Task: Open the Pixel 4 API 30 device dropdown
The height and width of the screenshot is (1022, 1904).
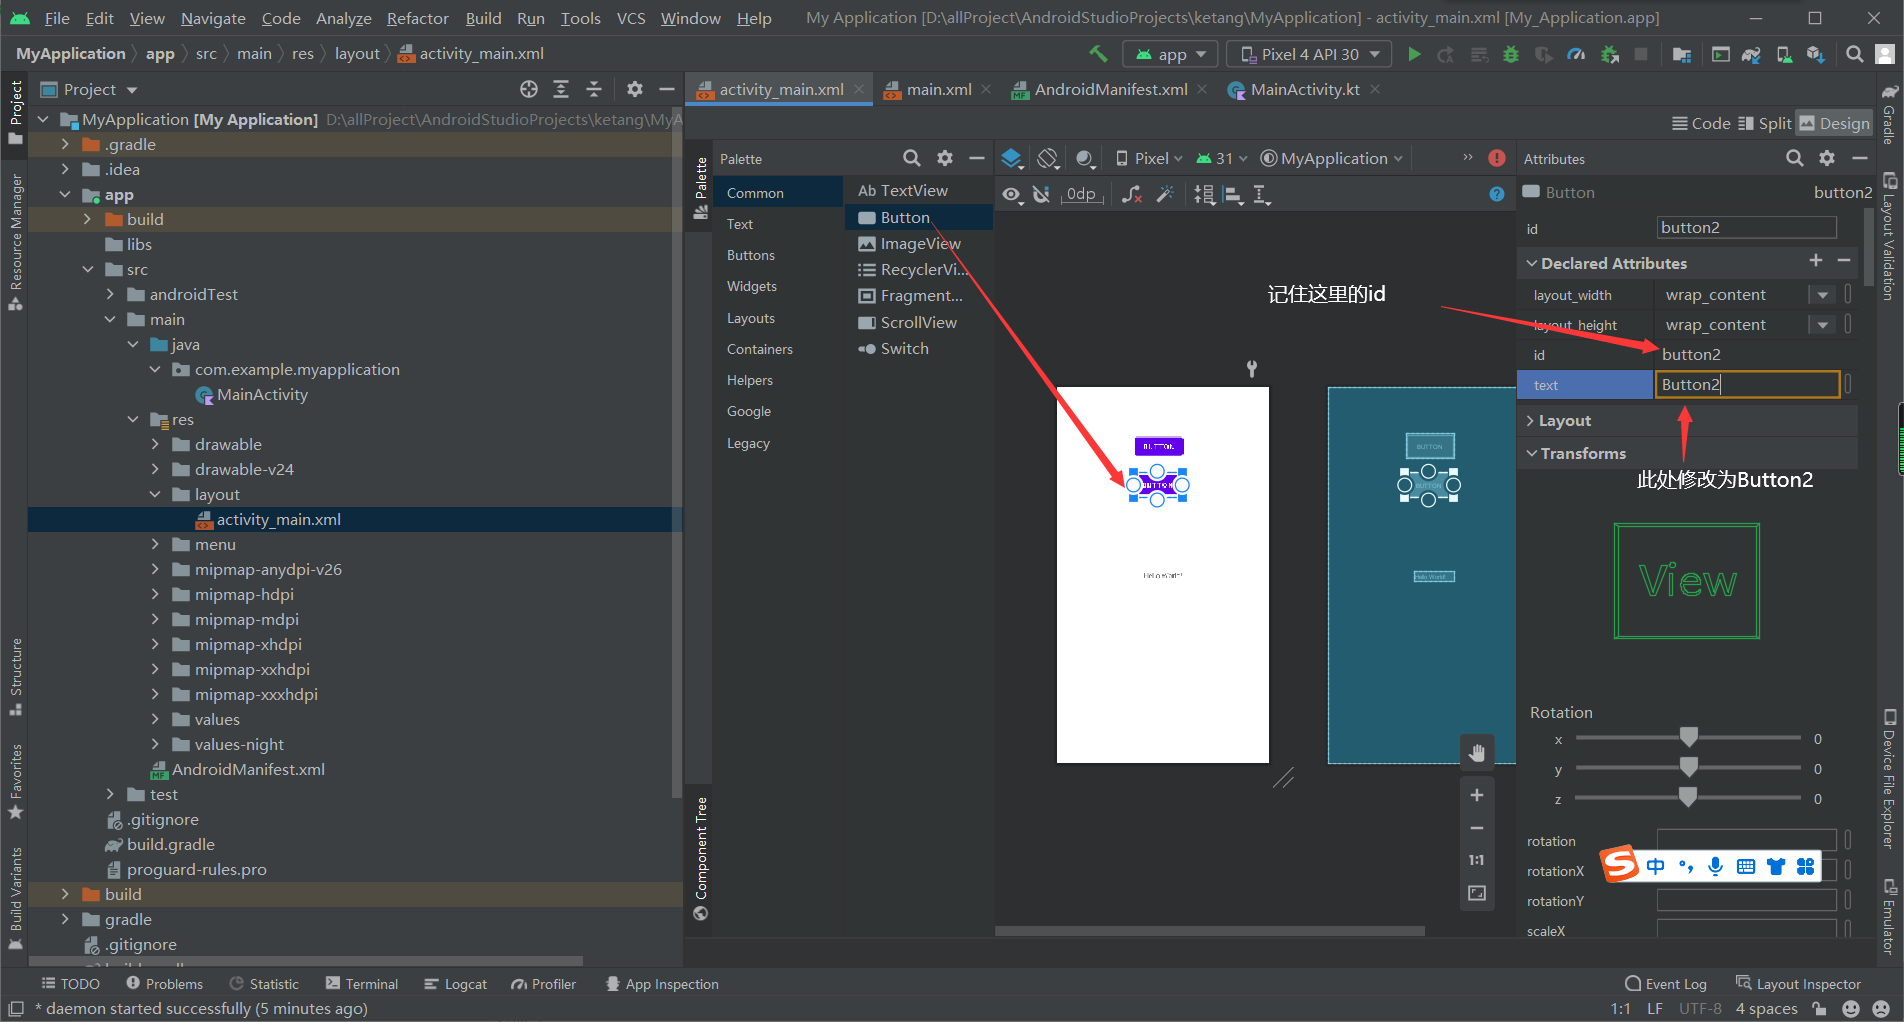Action: pos(1310,54)
